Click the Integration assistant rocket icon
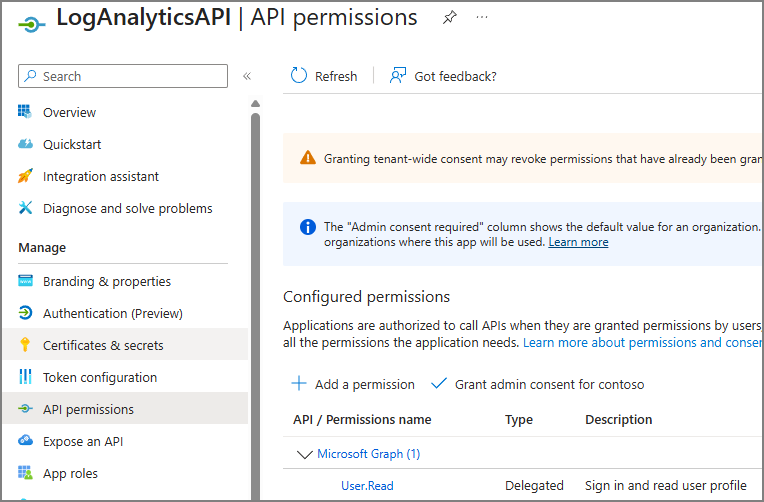This screenshot has height=502, width=764. 26,176
